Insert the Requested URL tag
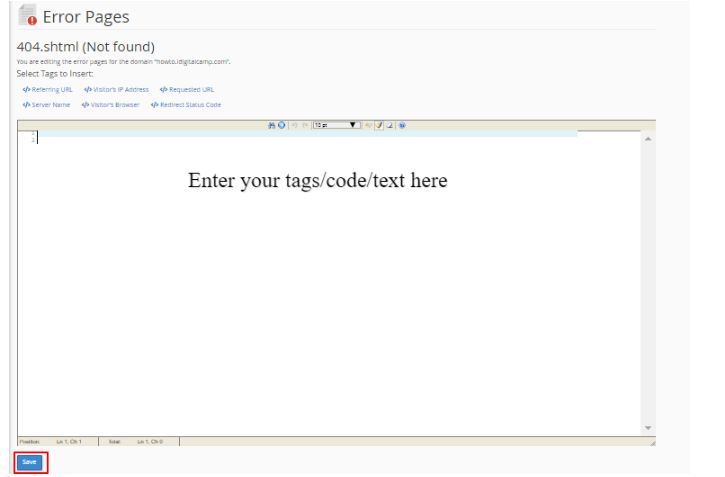725x477 pixels. click(187, 90)
